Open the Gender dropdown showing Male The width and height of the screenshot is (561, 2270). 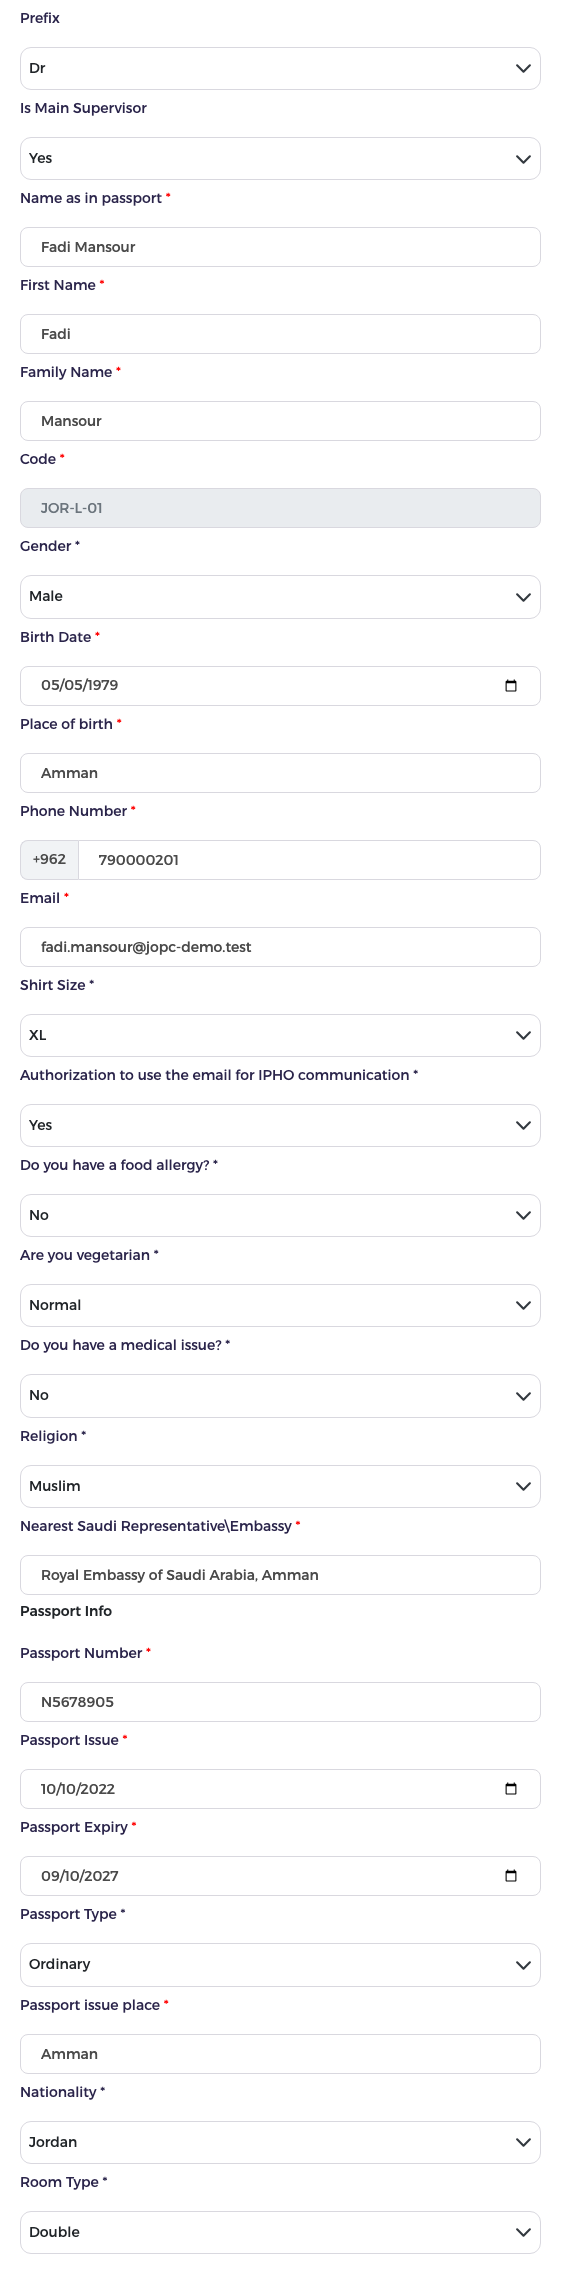click(x=280, y=597)
